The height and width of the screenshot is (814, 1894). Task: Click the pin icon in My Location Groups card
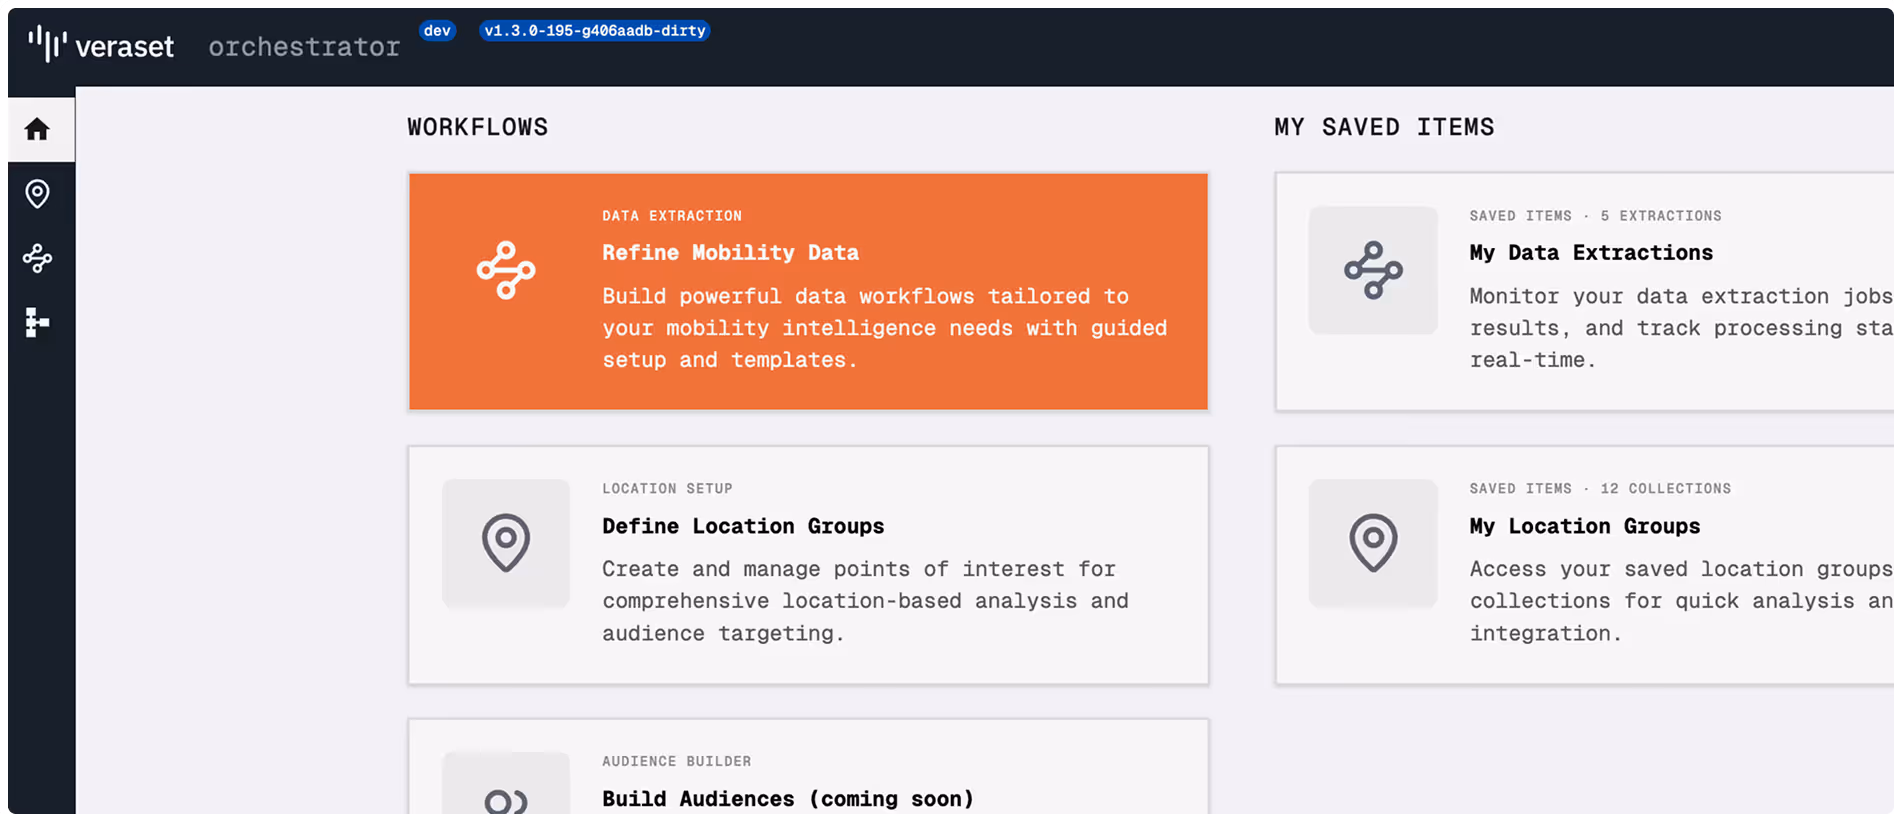(x=1373, y=543)
